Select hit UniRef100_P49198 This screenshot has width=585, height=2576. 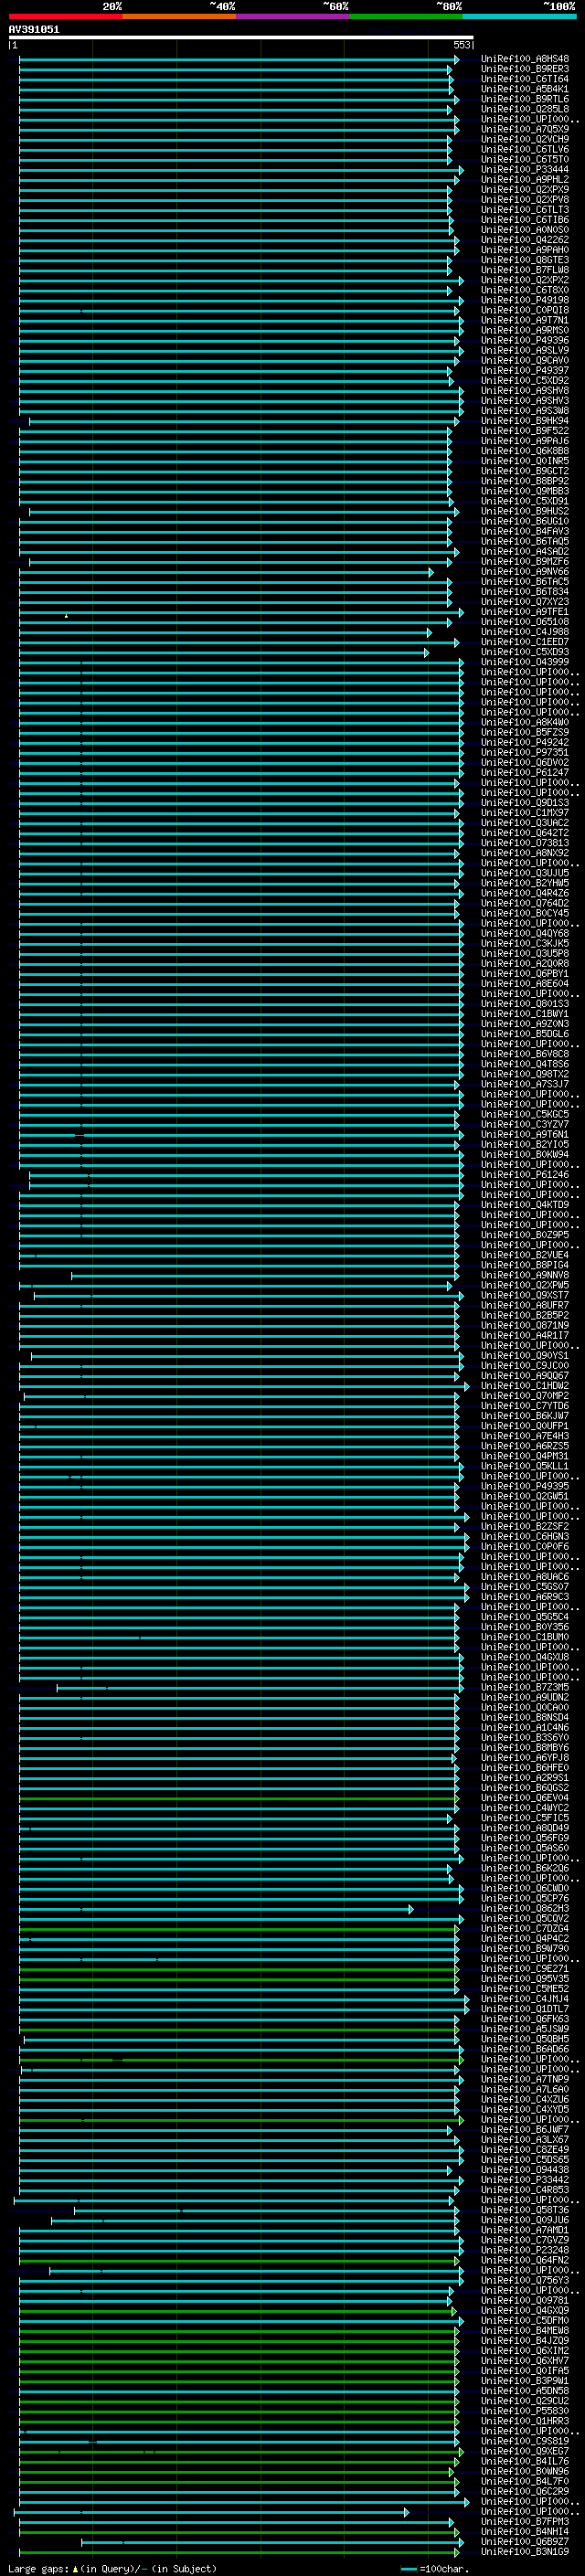[524, 300]
